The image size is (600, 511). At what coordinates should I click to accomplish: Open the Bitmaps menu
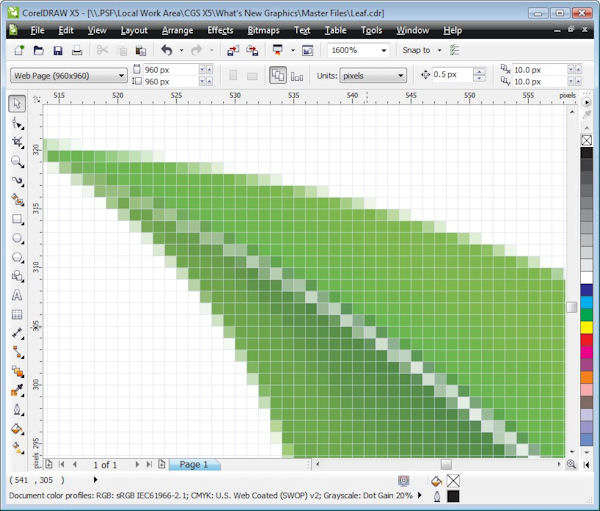click(264, 31)
